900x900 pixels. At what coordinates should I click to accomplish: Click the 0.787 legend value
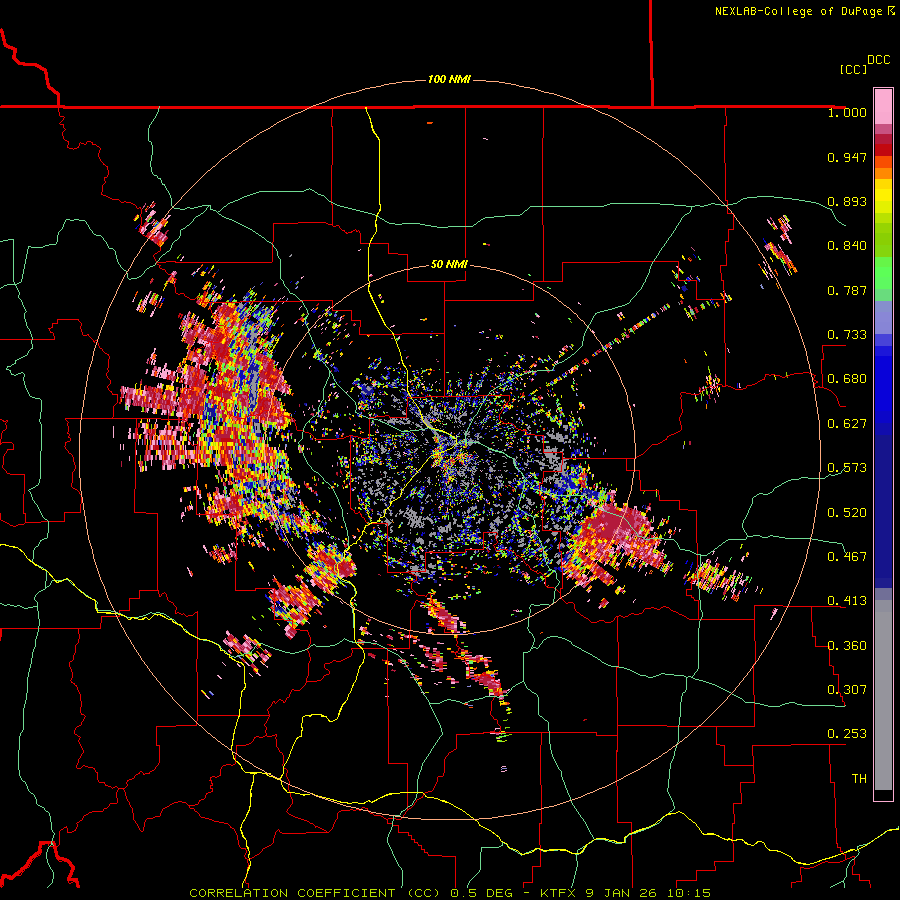pos(847,290)
